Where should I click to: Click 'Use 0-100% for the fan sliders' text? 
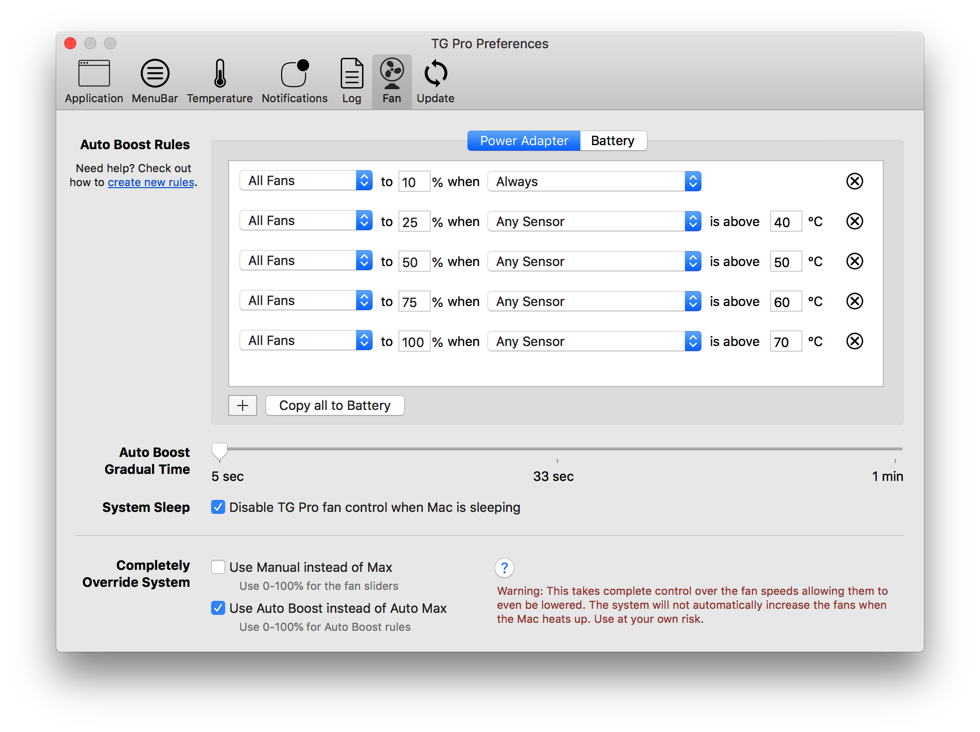click(319, 586)
